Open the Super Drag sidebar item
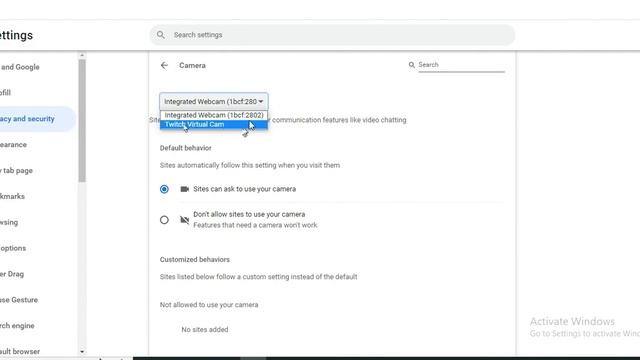The width and height of the screenshot is (640, 360). pyautogui.click(x=12, y=274)
